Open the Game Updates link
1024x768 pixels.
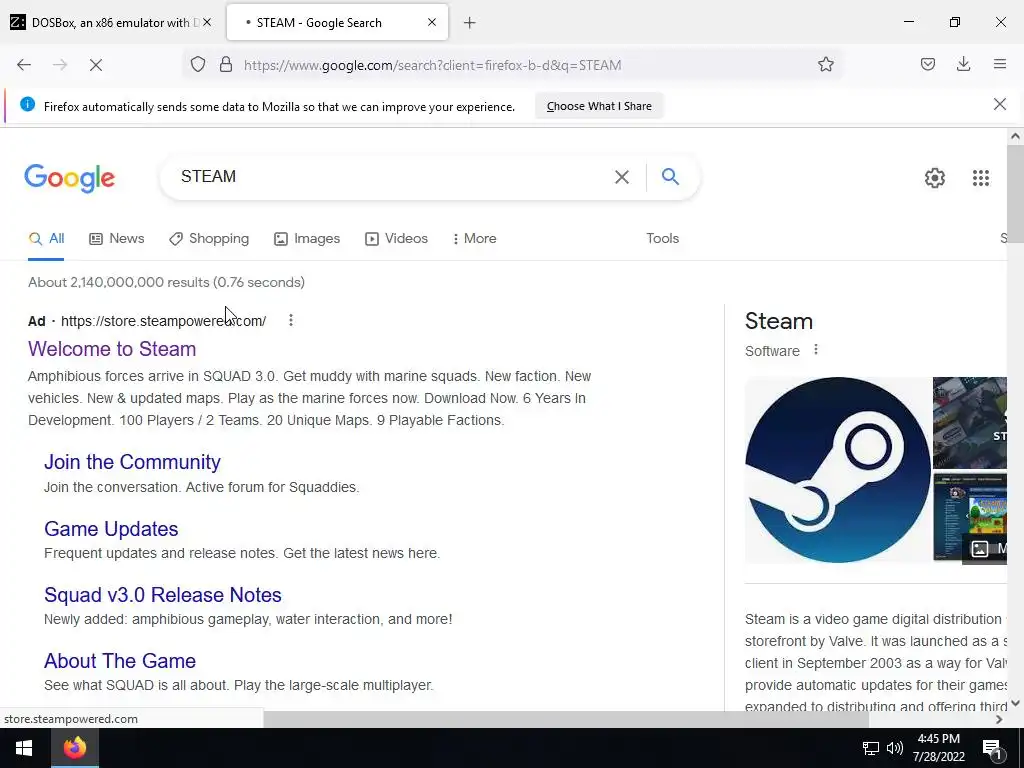[111, 528]
